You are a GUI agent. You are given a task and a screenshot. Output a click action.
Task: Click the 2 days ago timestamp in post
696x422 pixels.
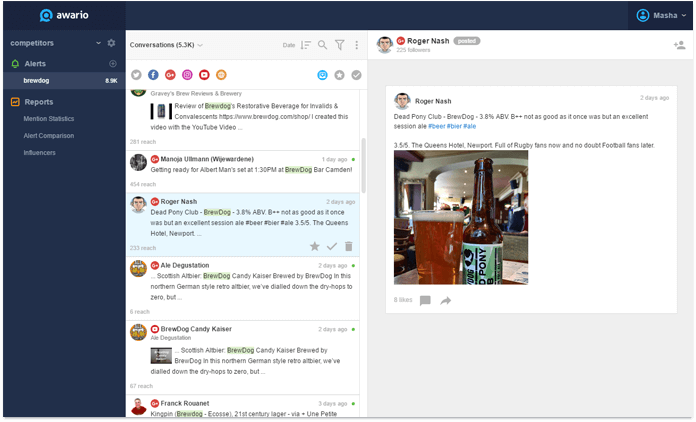pyautogui.click(x=654, y=98)
